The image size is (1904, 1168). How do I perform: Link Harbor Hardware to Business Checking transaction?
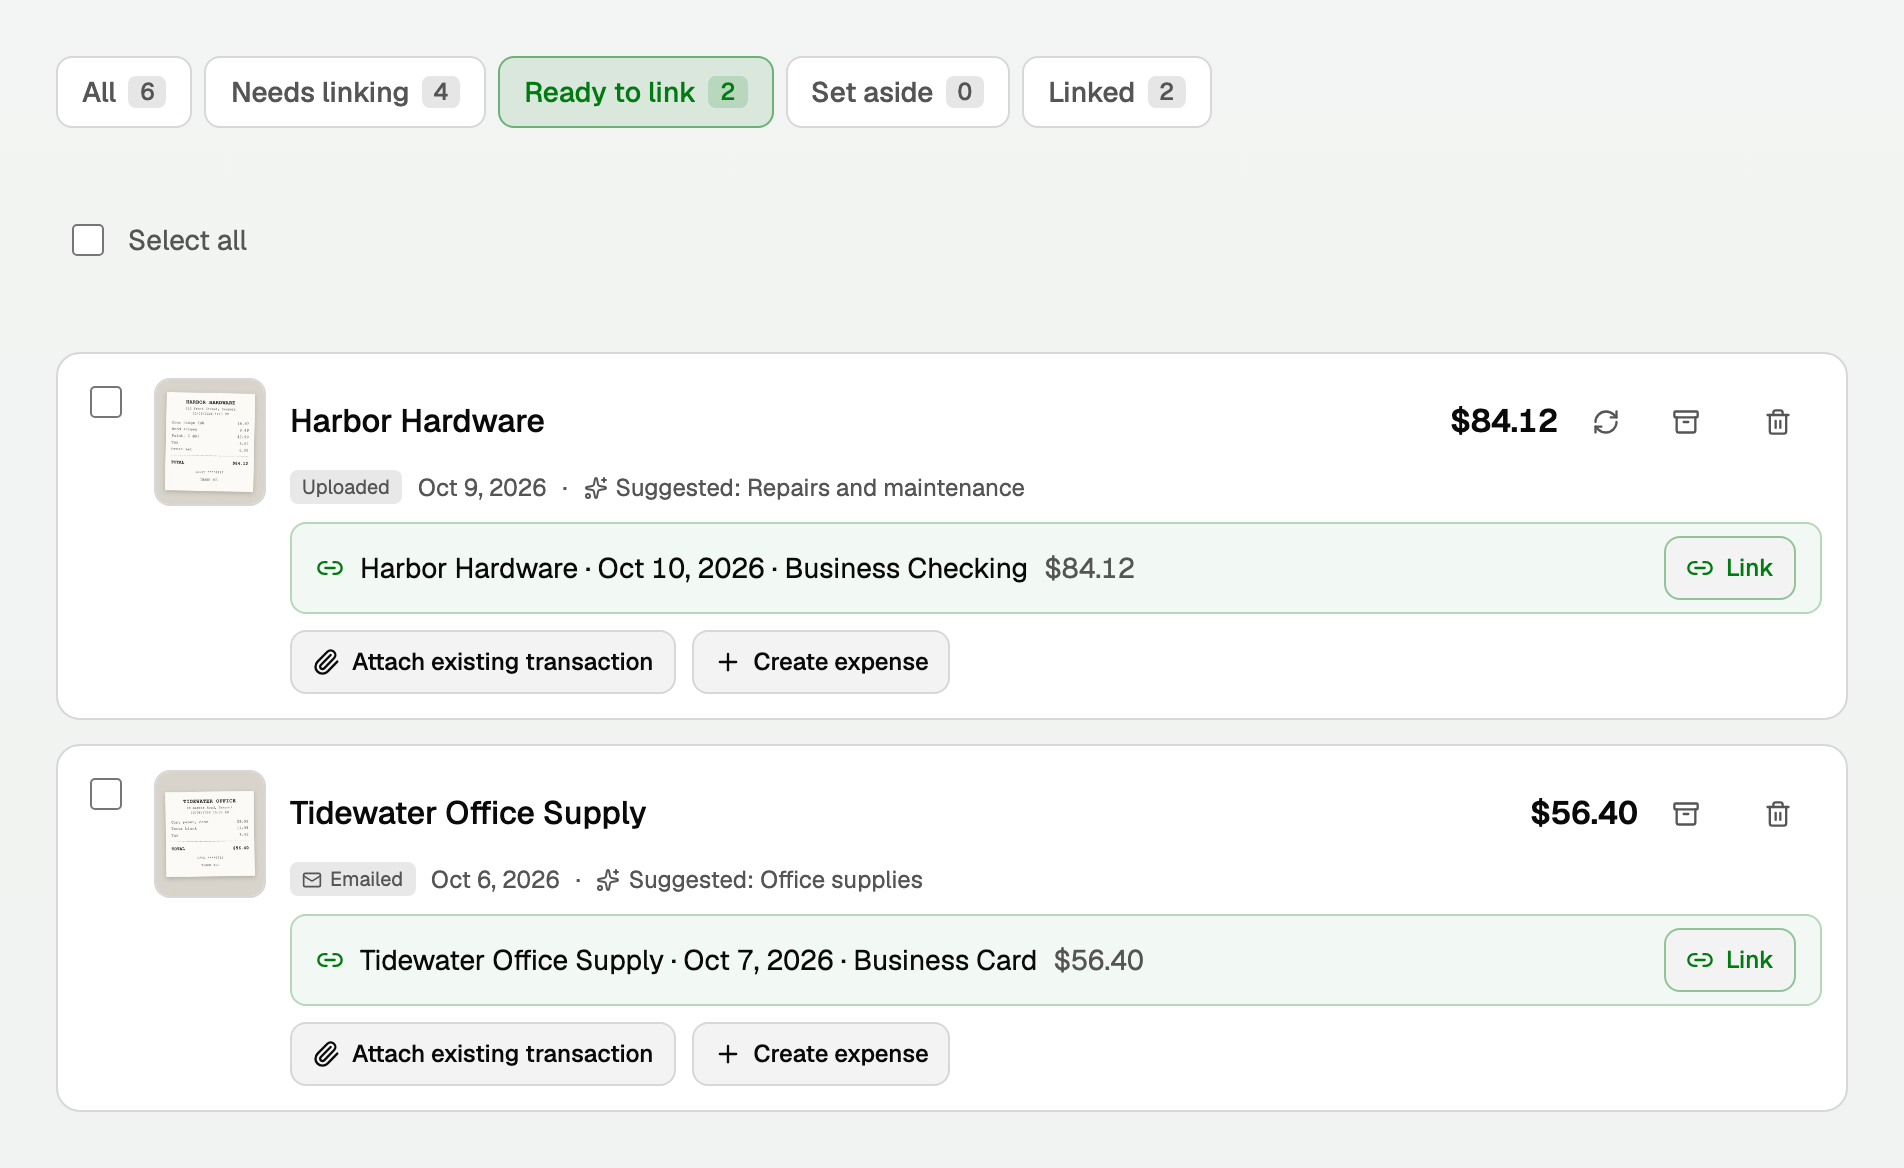(x=1730, y=568)
